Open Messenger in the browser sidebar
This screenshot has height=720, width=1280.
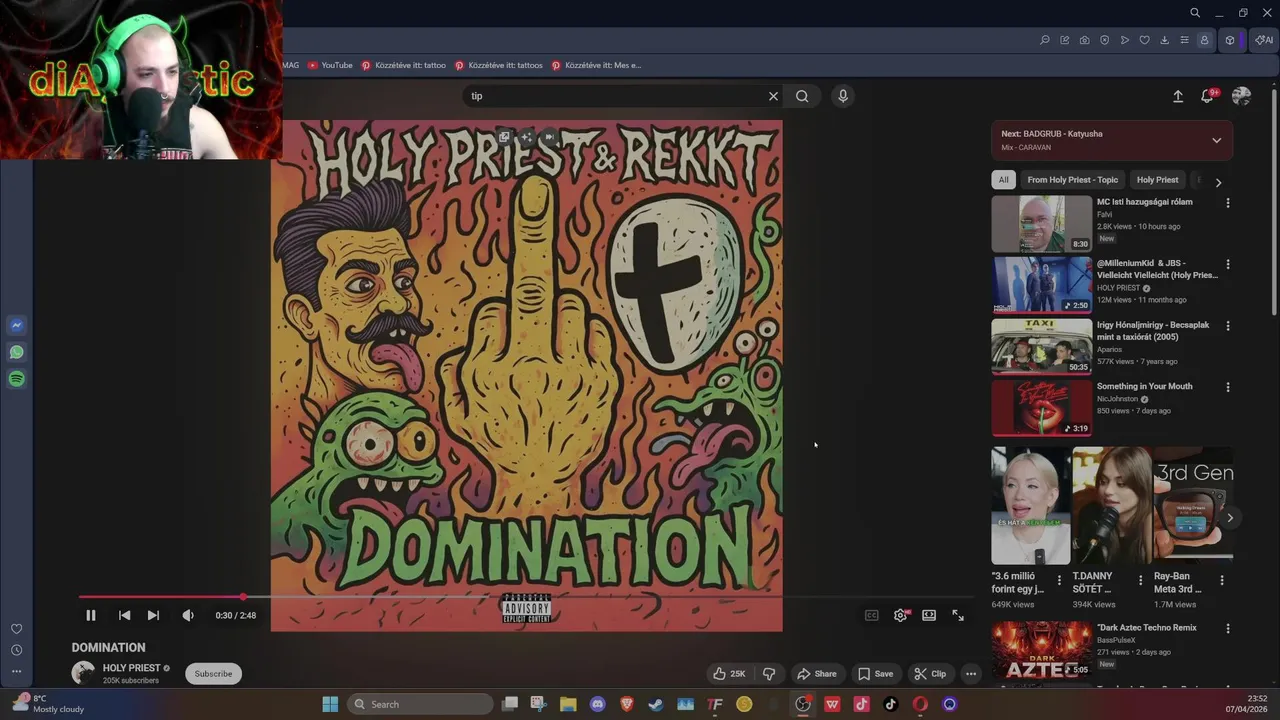click(x=16, y=325)
